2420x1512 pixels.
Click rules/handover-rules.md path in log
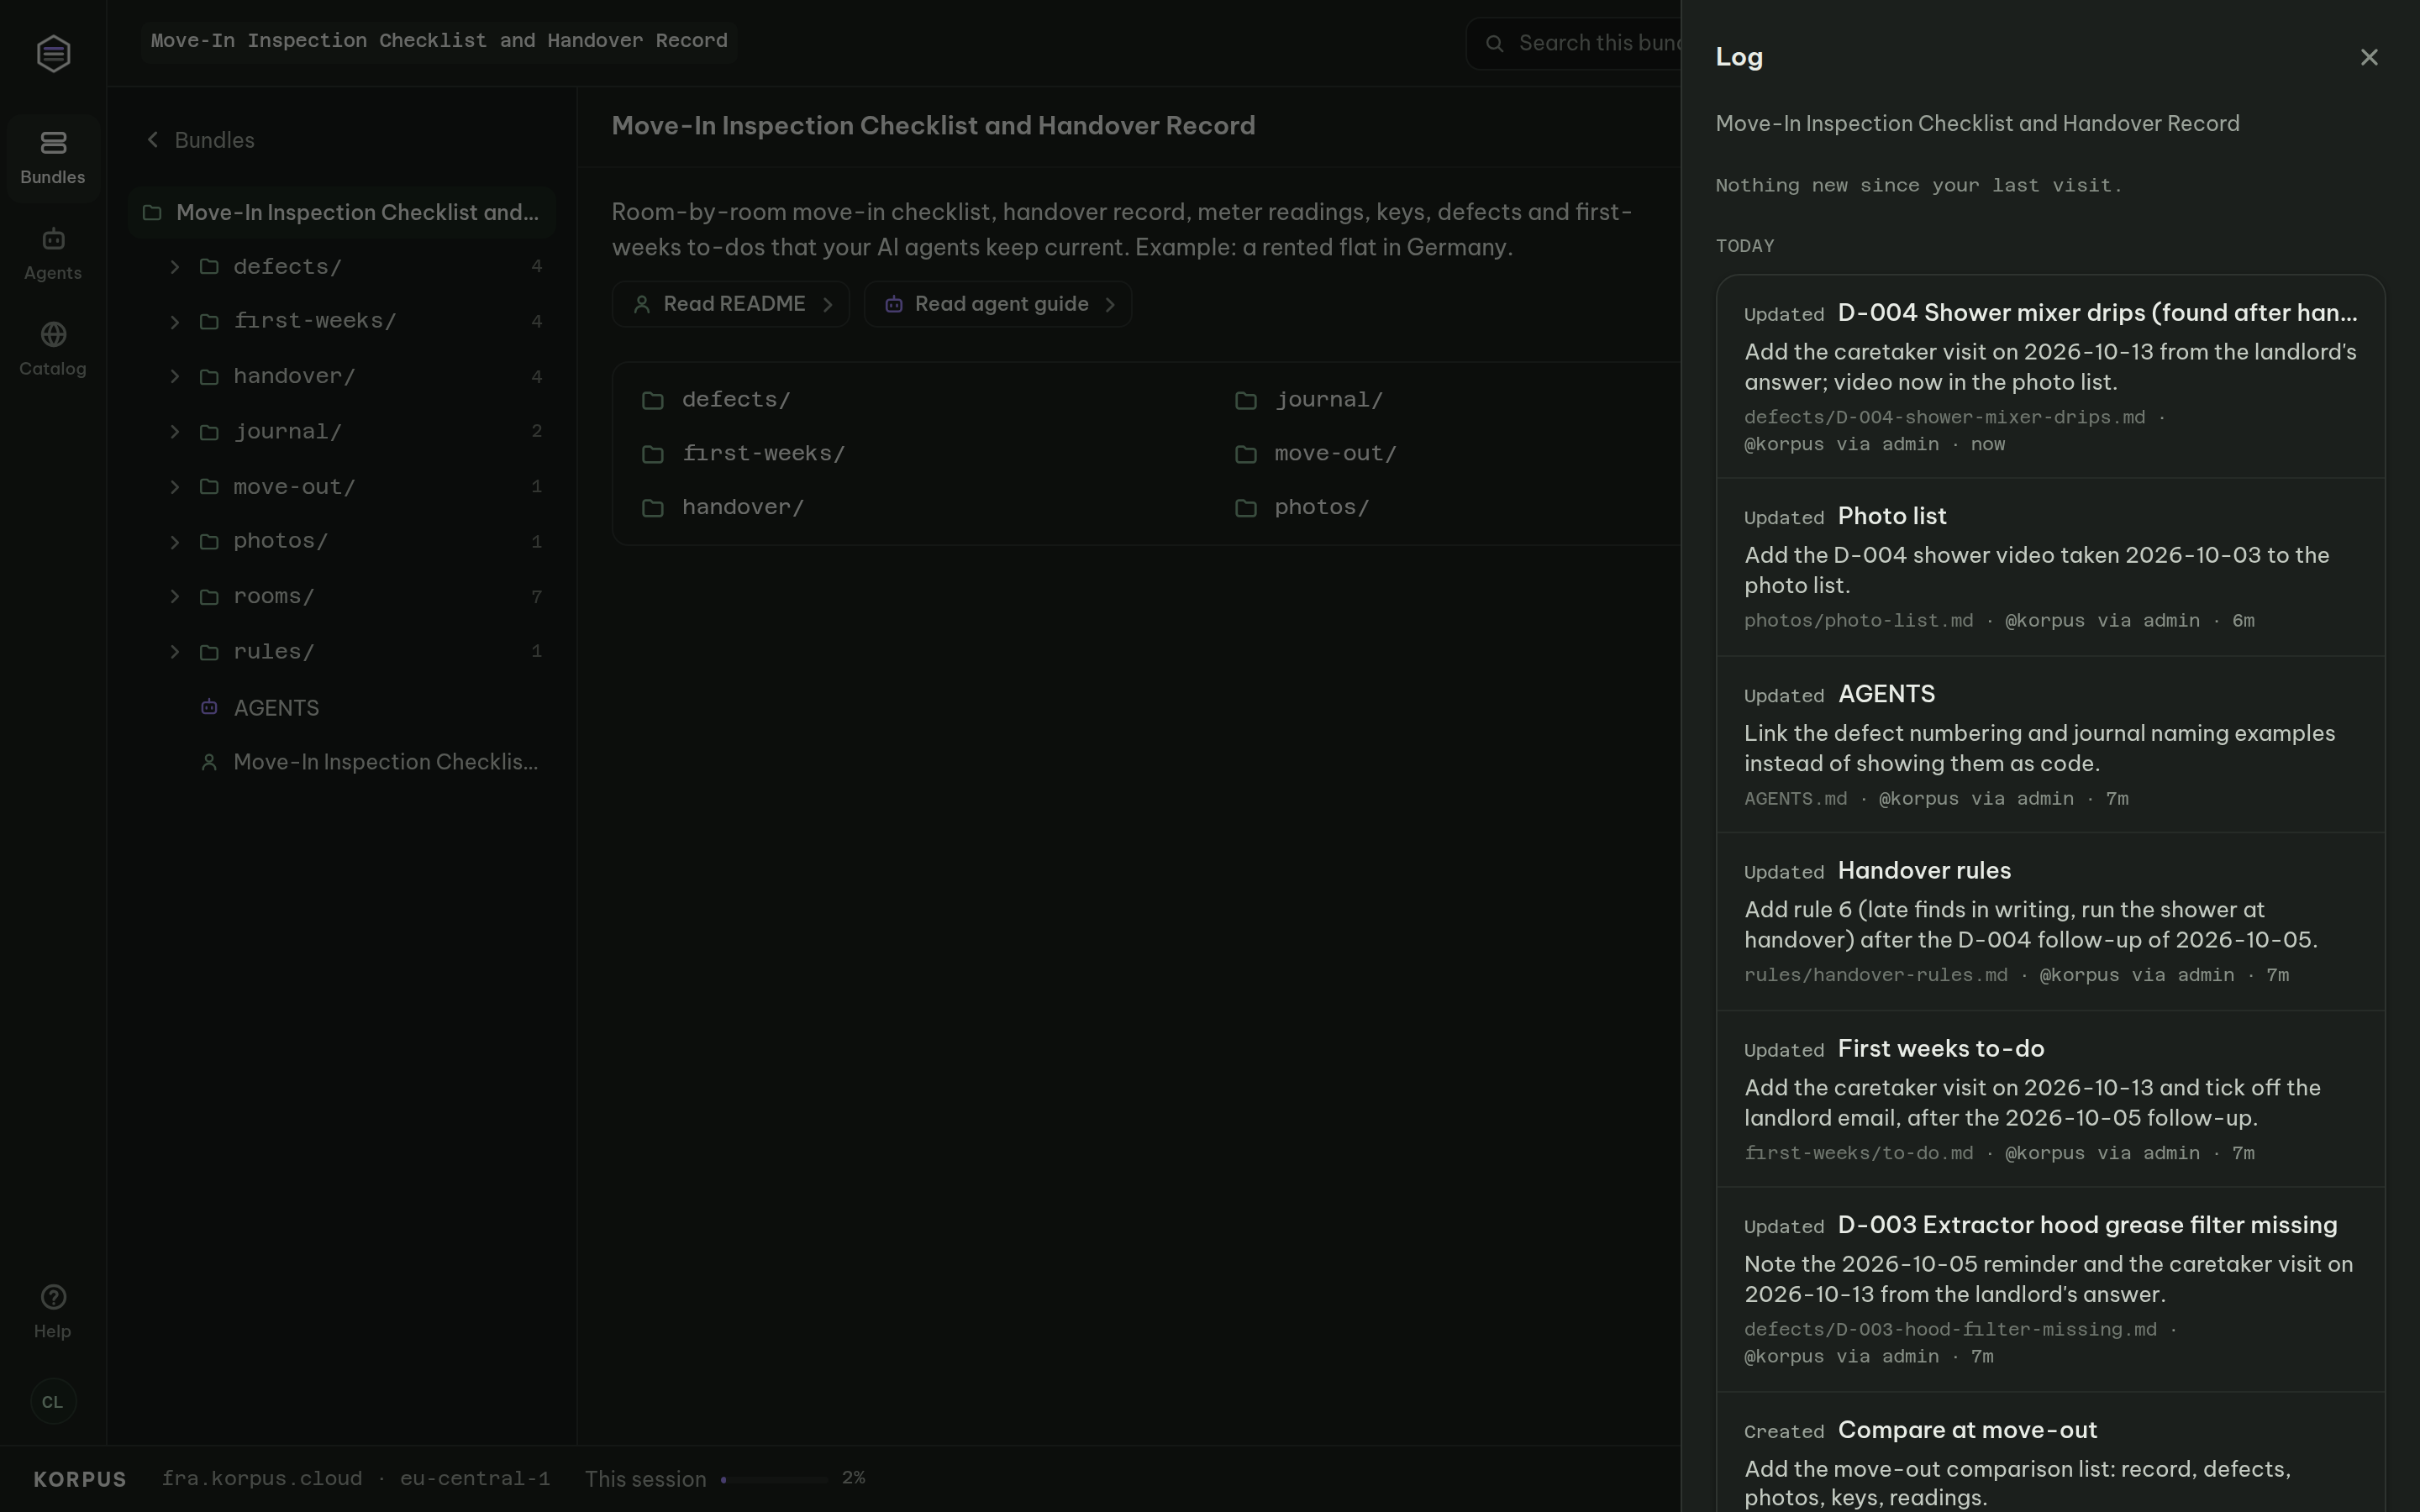click(x=1875, y=975)
